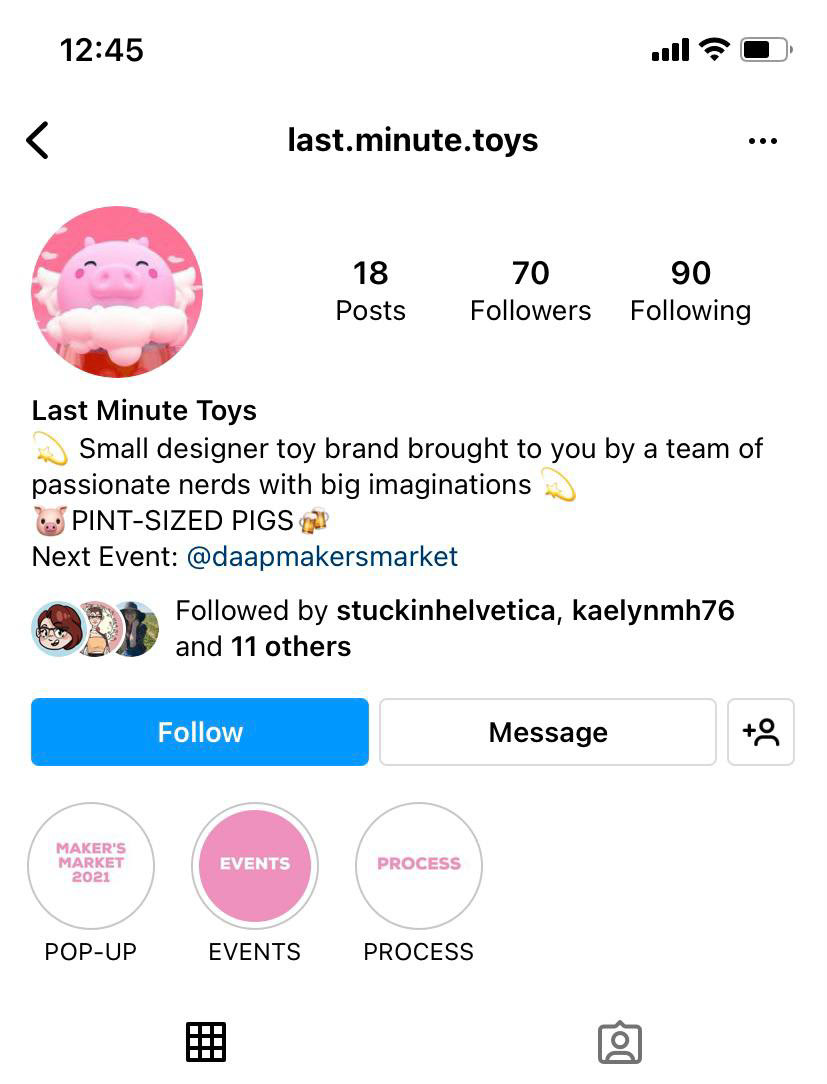Viewport: 827px width, 1084px height.
Task: Switch to the tagged photos tab
Action: click(620, 1042)
